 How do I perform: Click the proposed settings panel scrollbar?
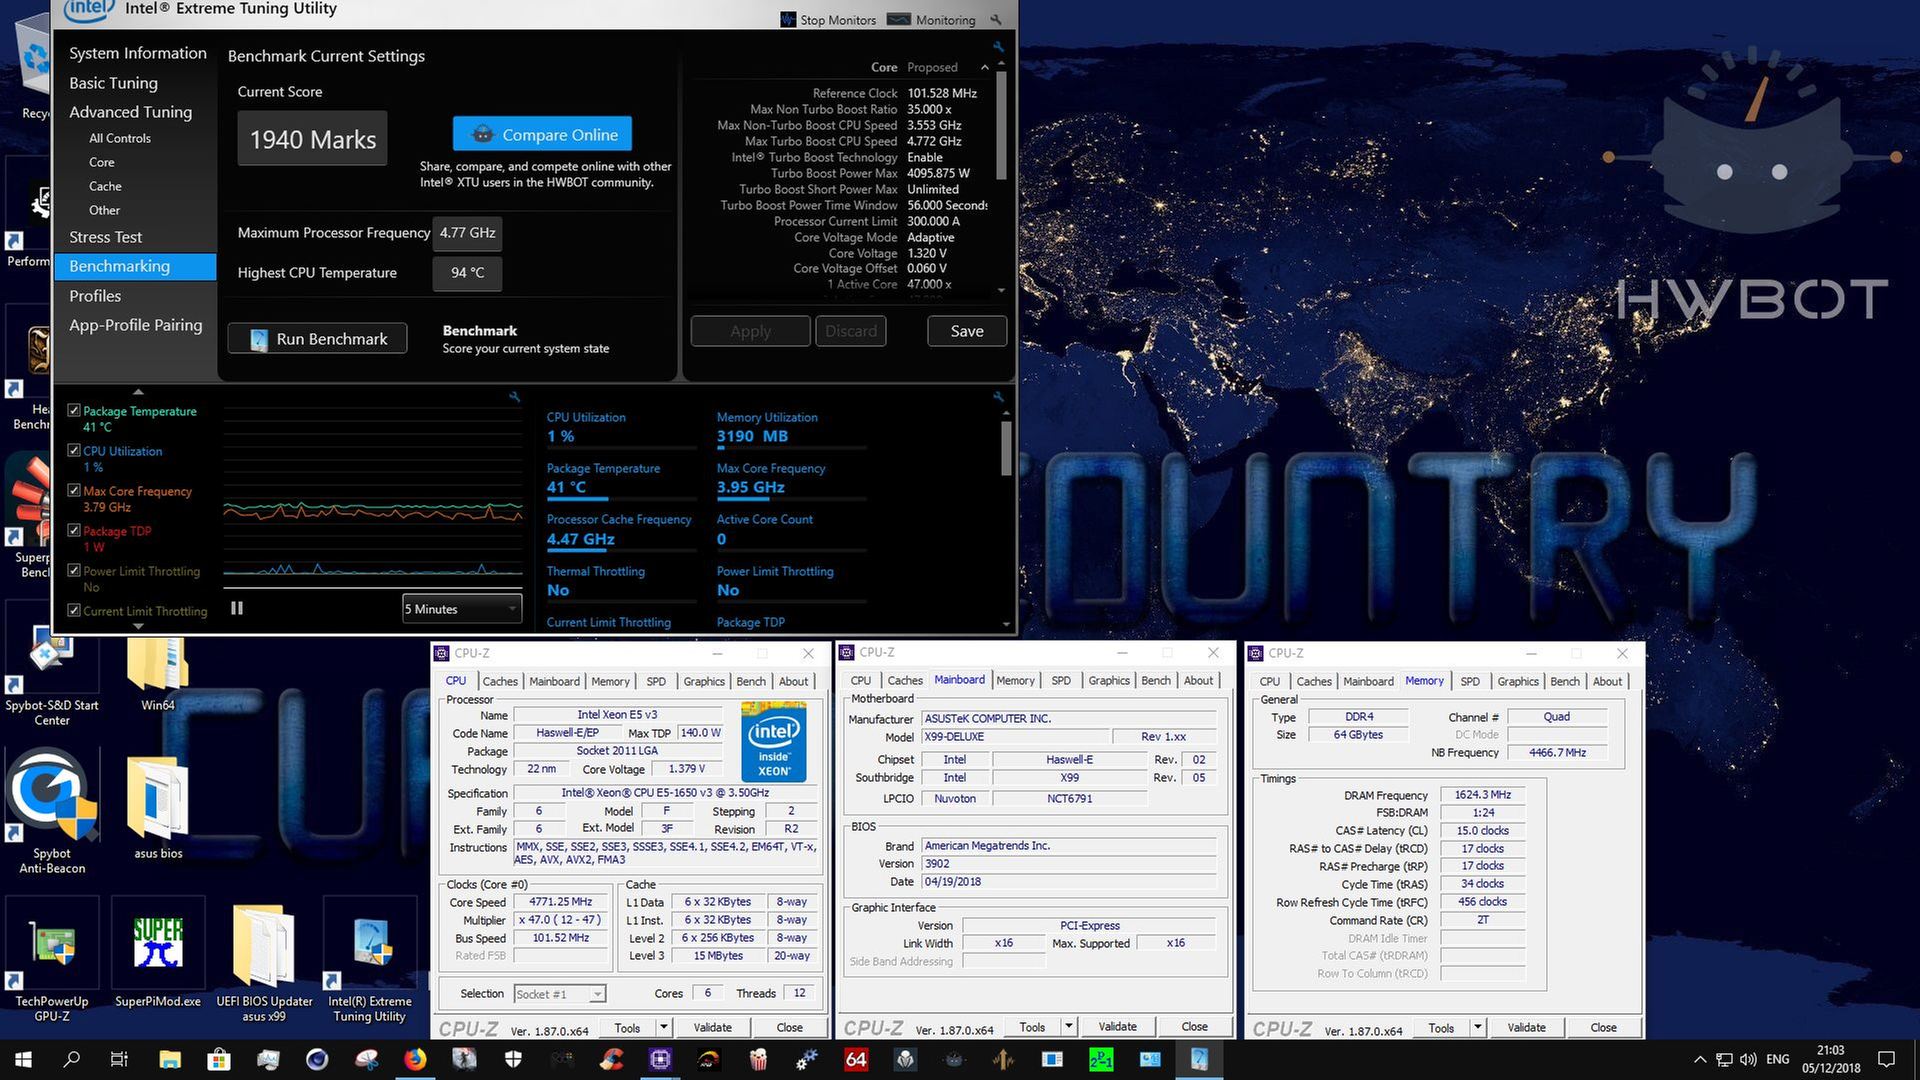point(1001,125)
